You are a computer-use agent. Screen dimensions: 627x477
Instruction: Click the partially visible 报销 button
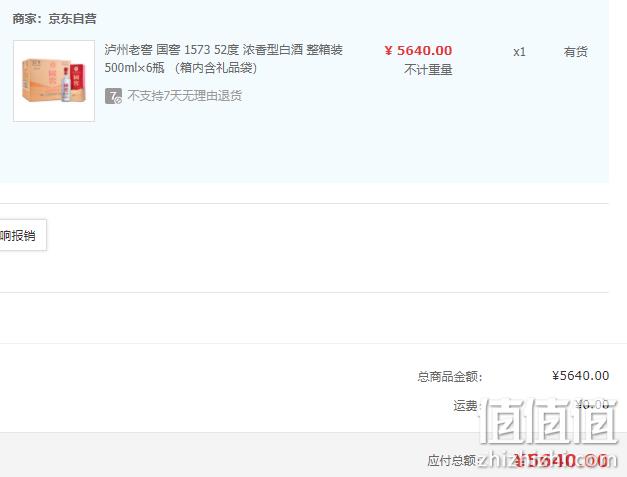(x=23, y=235)
